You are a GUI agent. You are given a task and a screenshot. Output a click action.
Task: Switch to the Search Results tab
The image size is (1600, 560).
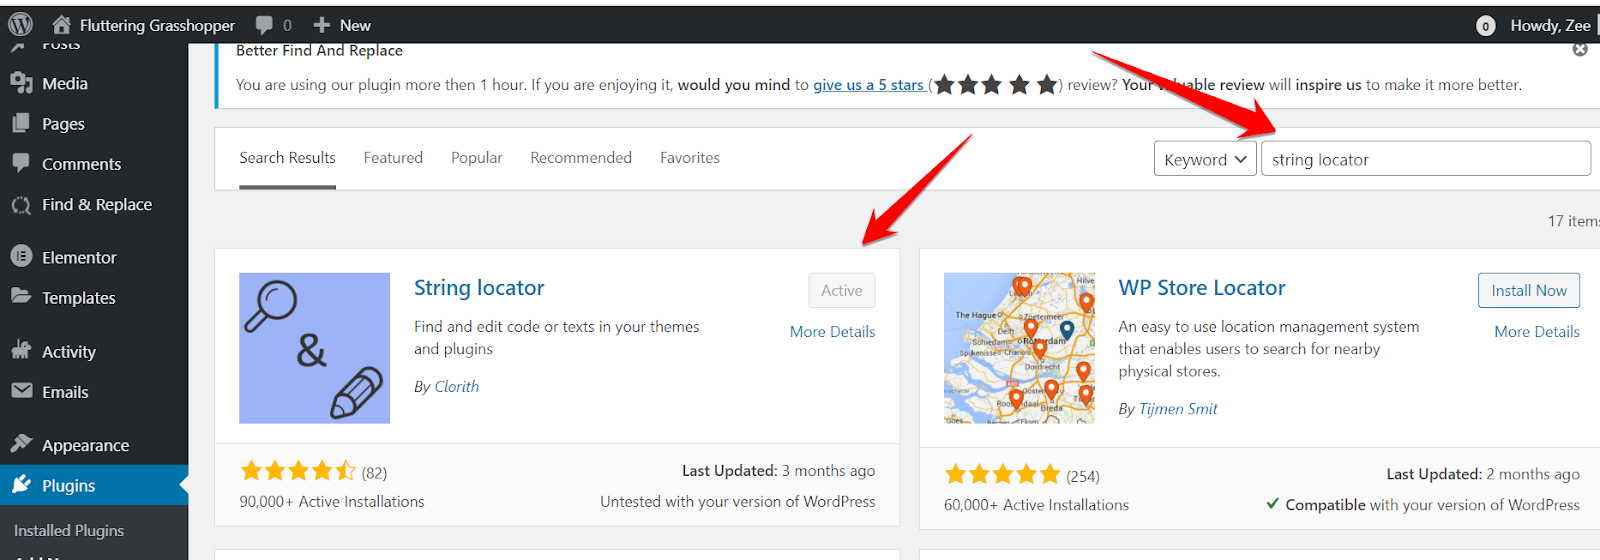(x=287, y=158)
